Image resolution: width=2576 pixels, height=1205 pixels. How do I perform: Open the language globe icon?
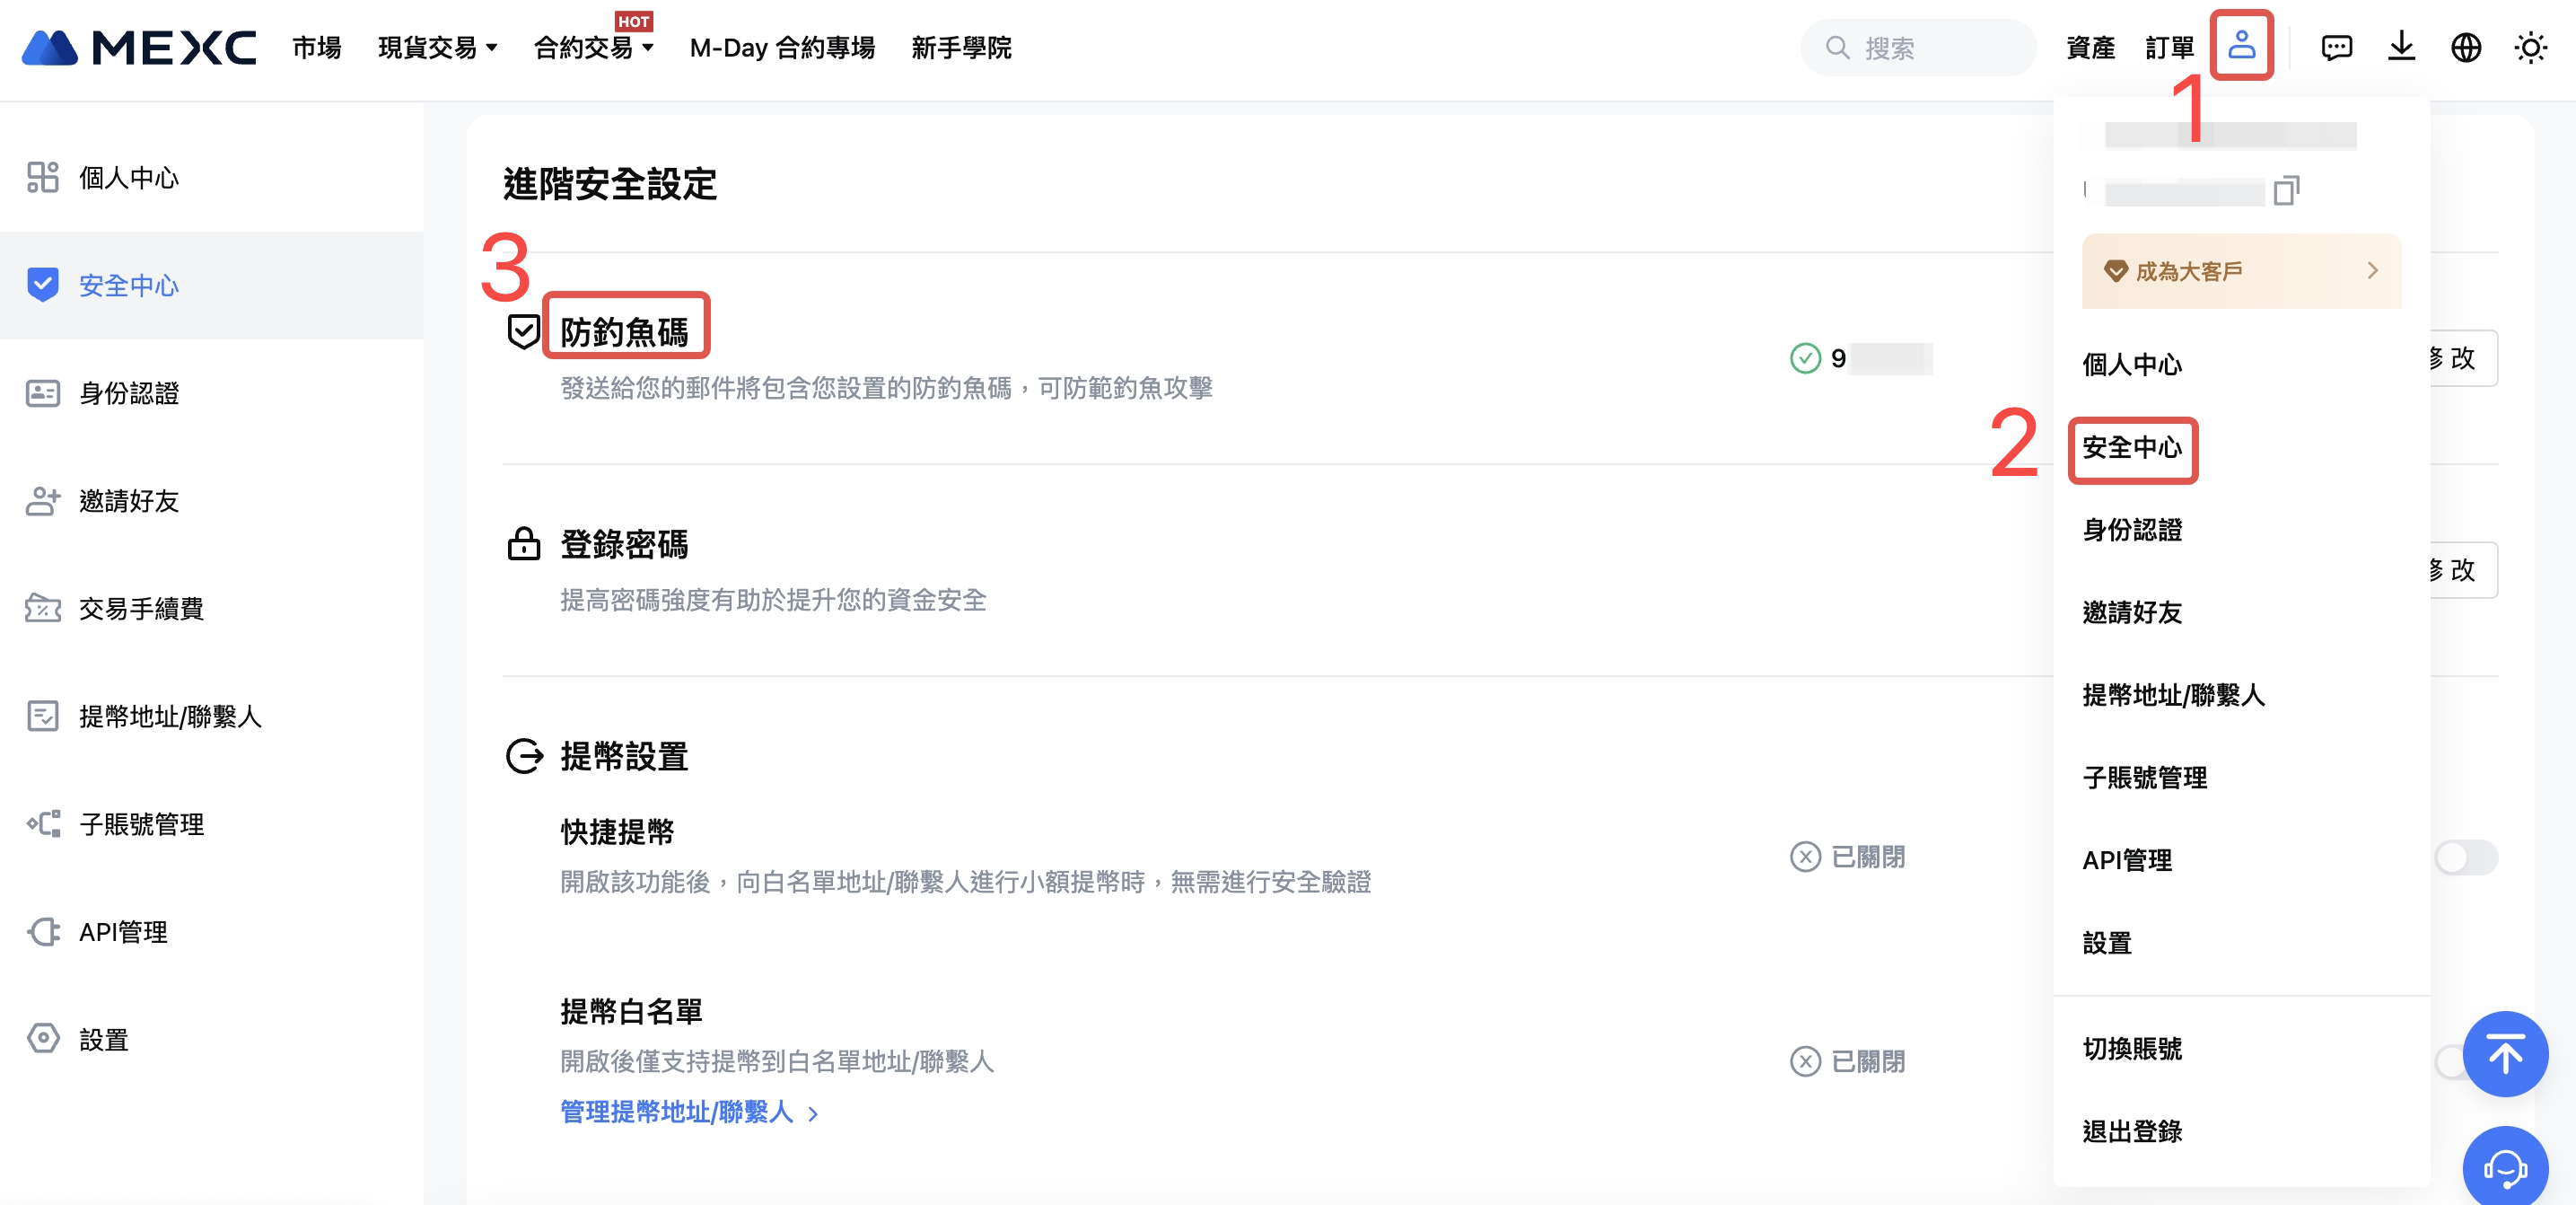(2465, 47)
